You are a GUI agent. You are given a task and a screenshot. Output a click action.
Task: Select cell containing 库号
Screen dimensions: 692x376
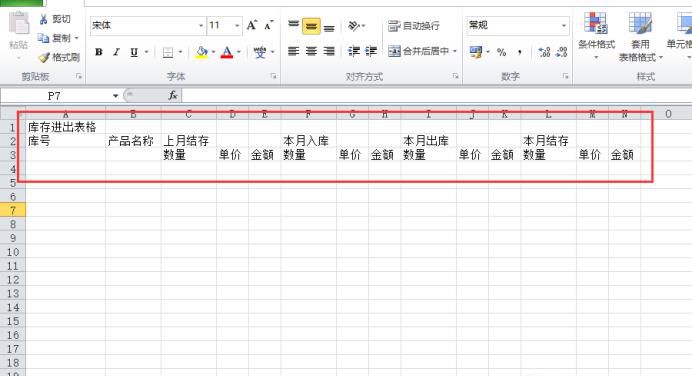[65, 141]
